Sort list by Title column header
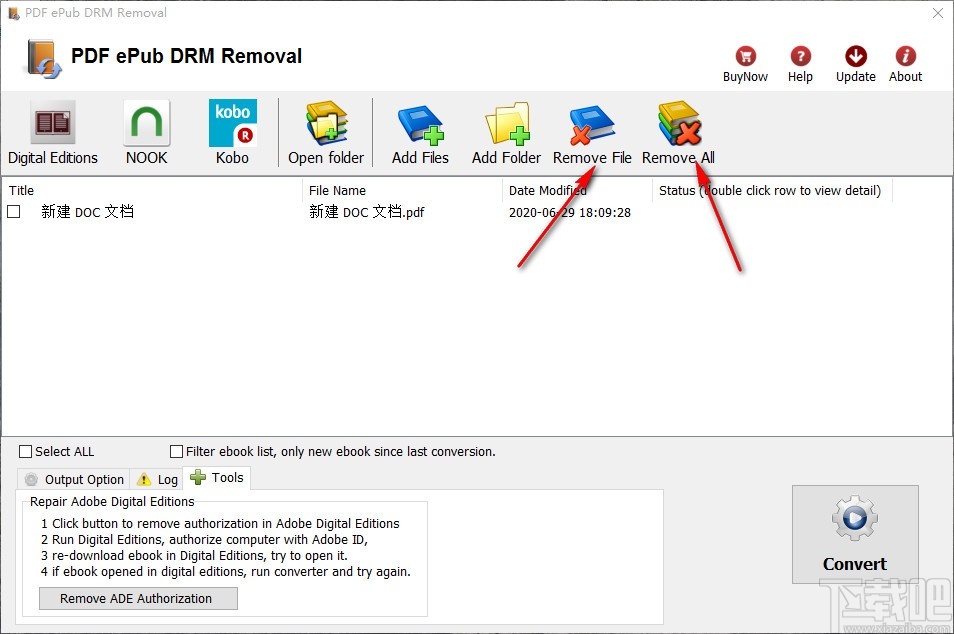The height and width of the screenshot is (634, 954). coord(152,190)
